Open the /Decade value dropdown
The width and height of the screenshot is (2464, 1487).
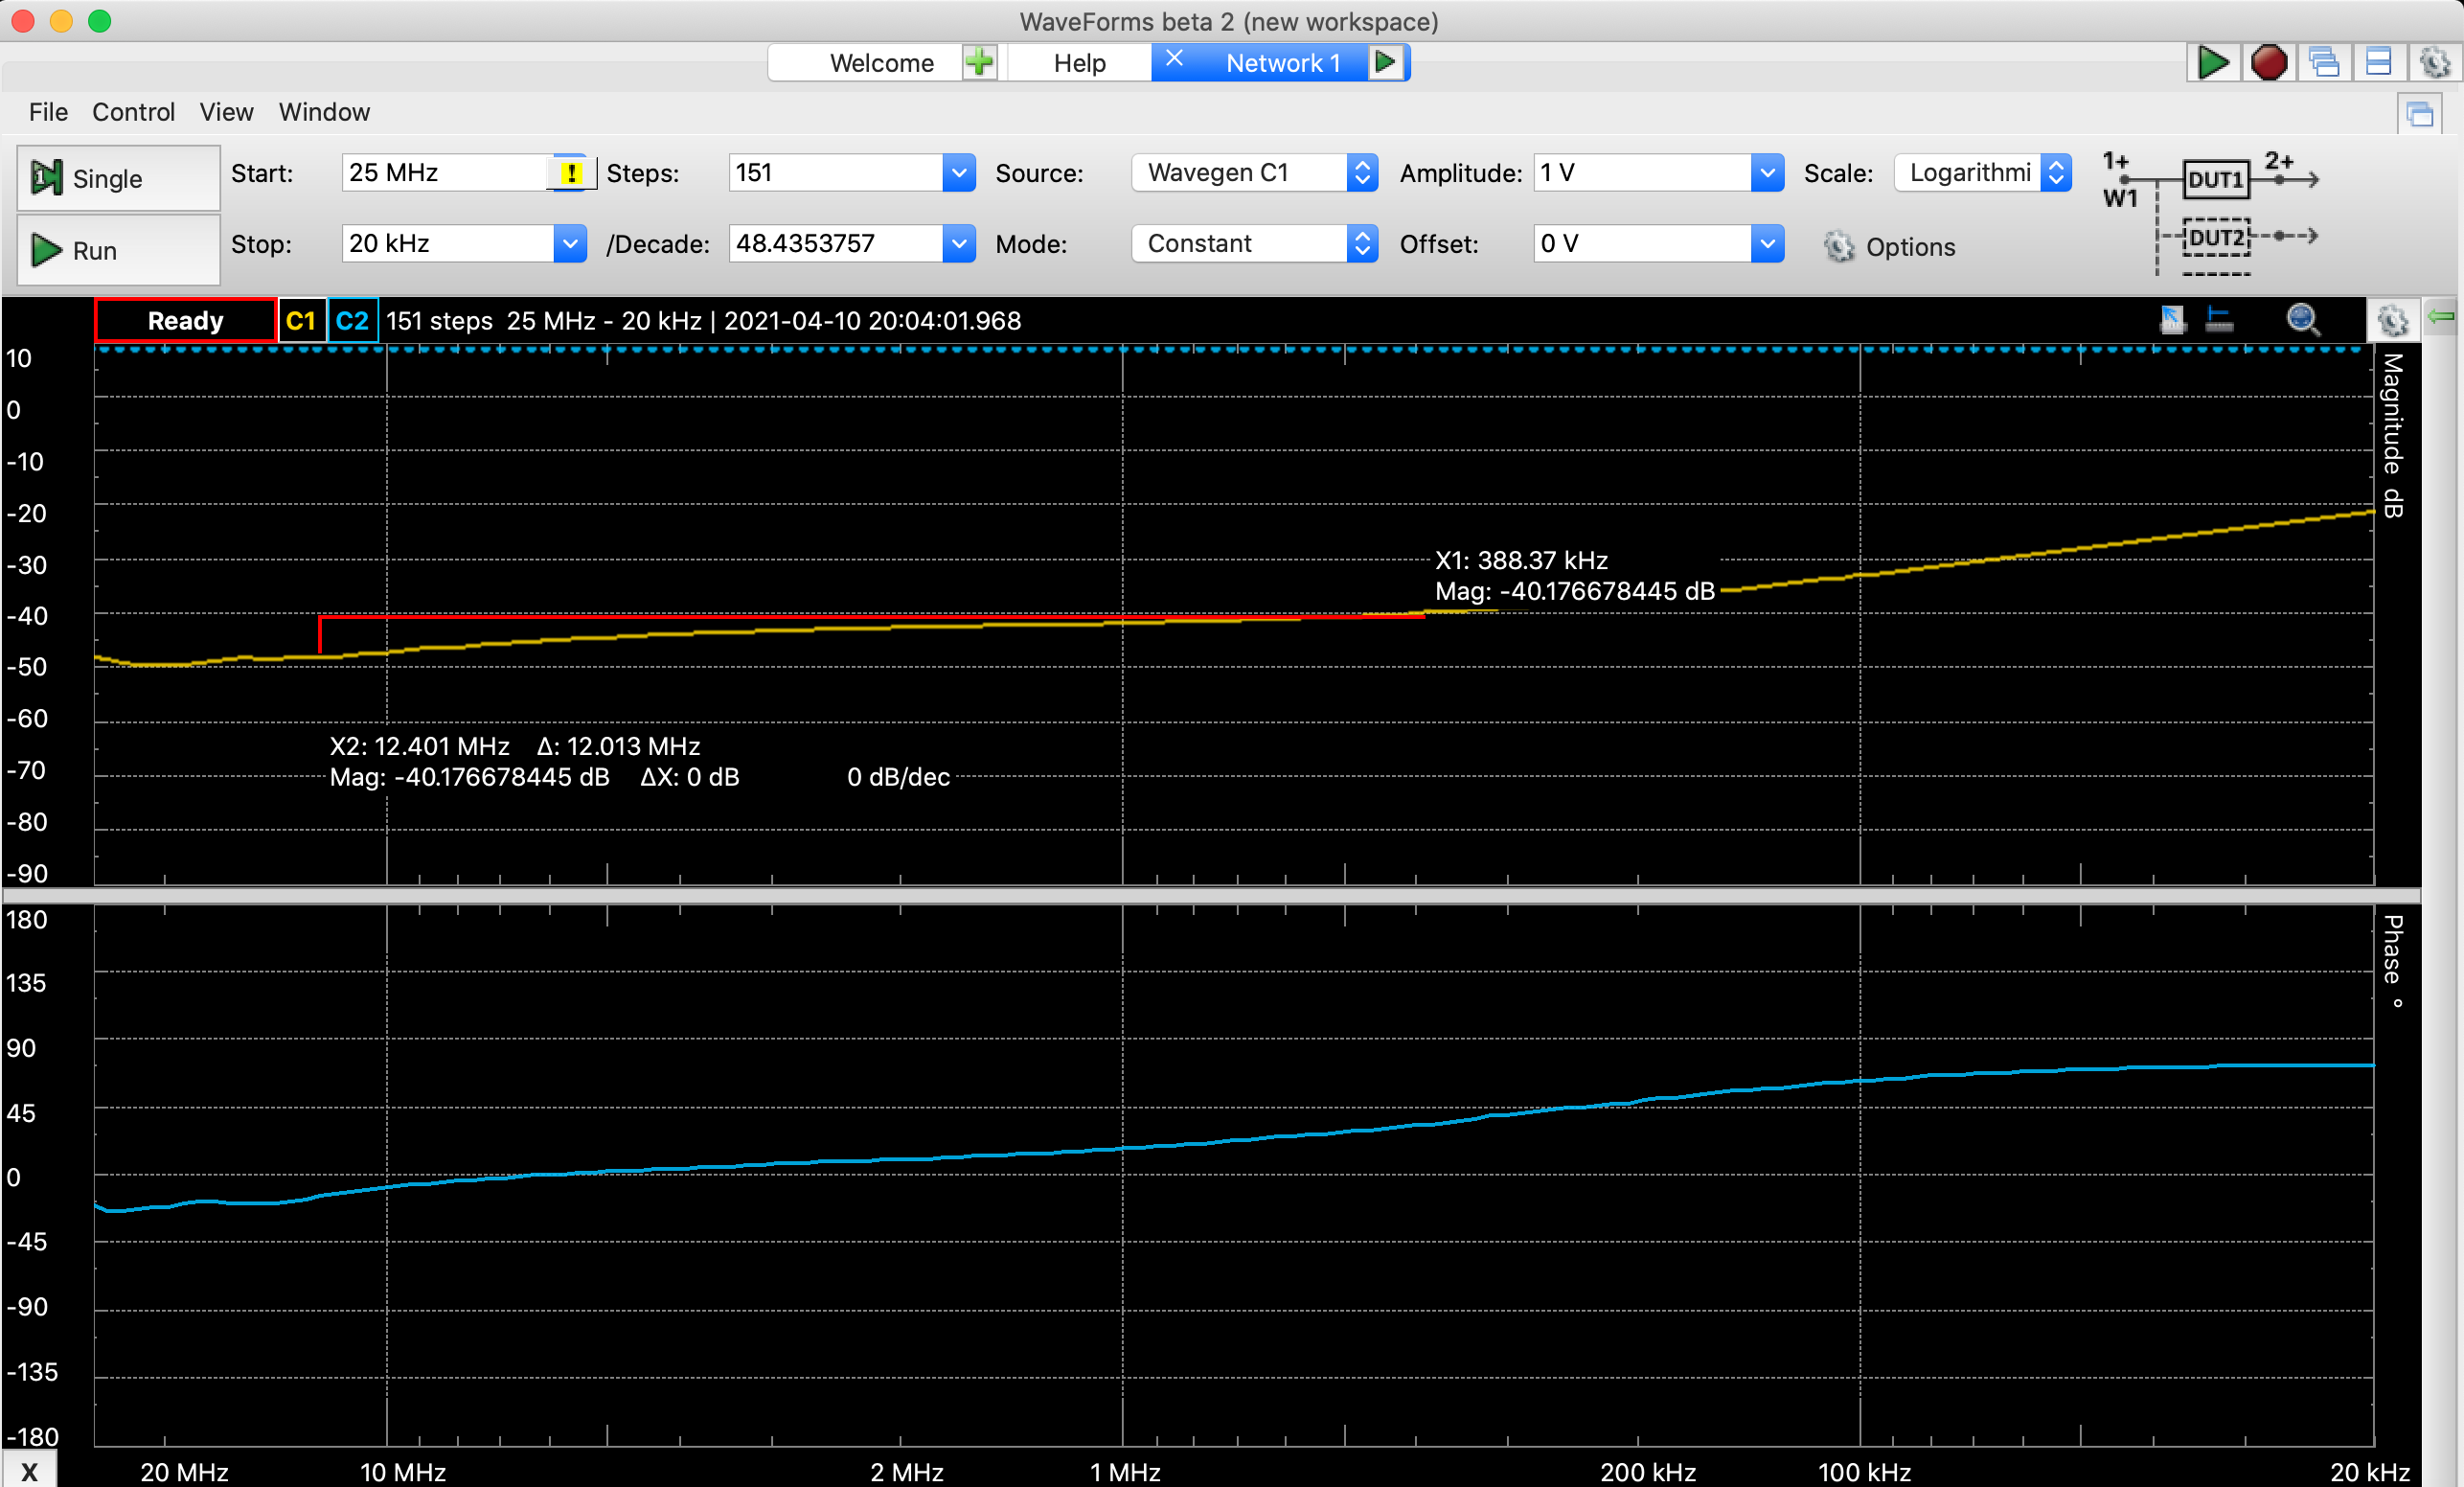point(958,243)
